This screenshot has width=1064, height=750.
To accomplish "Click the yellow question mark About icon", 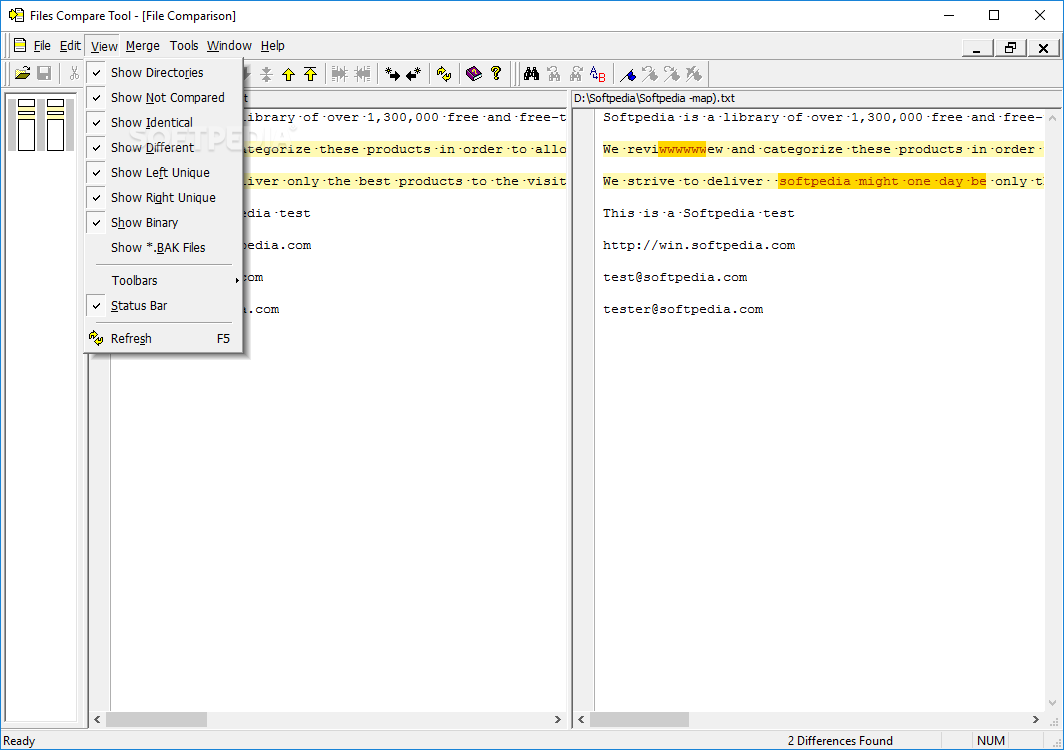I will tap(496, 74).
